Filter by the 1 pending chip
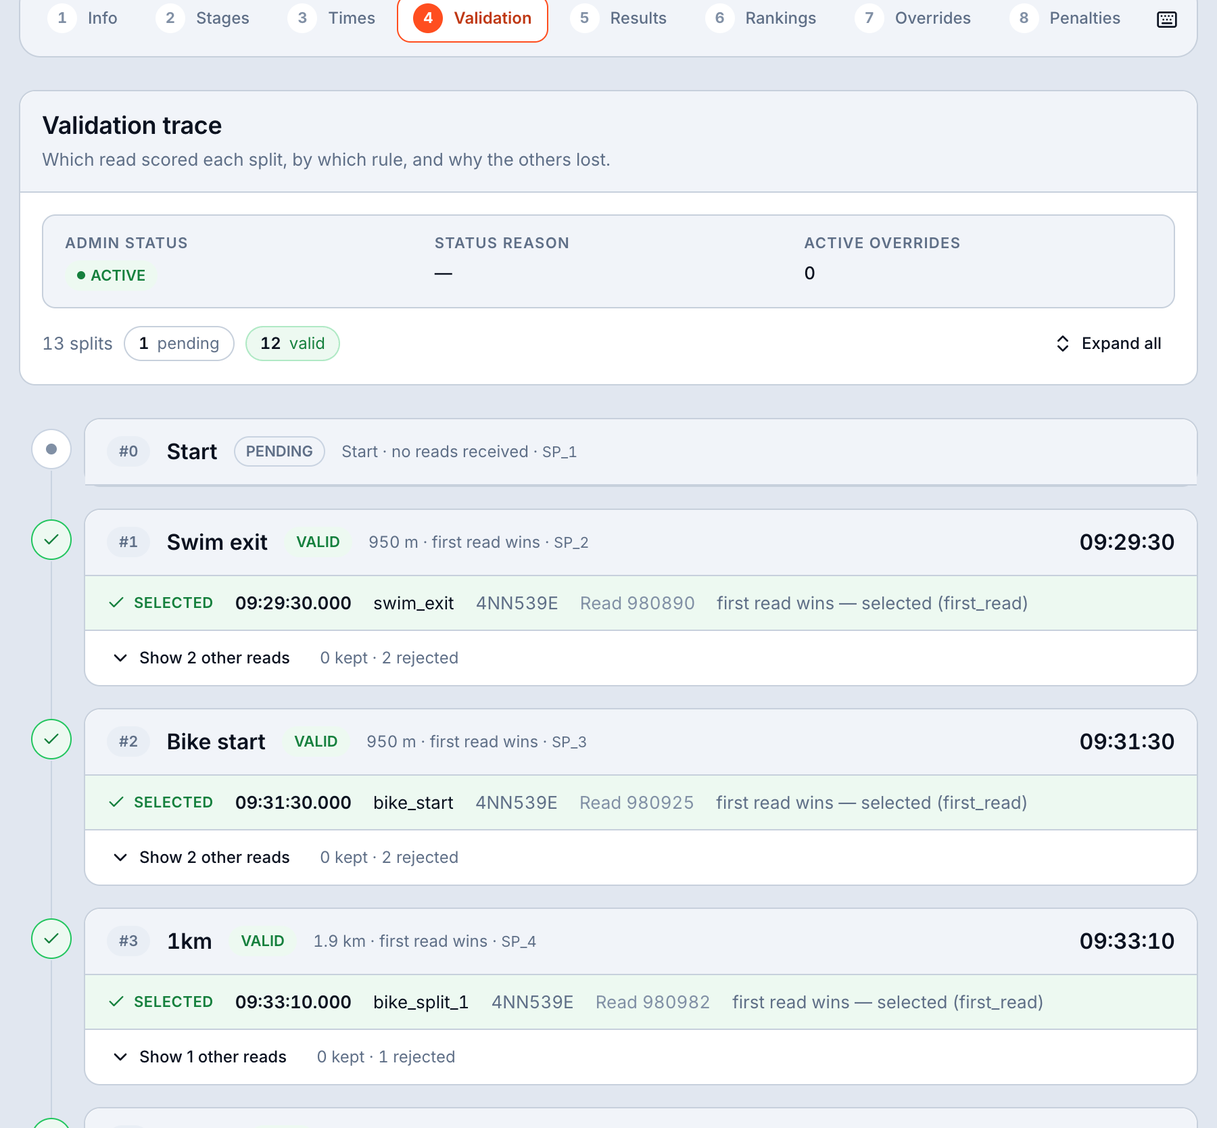This screenshot has width=1217, height=1128. 179,344
